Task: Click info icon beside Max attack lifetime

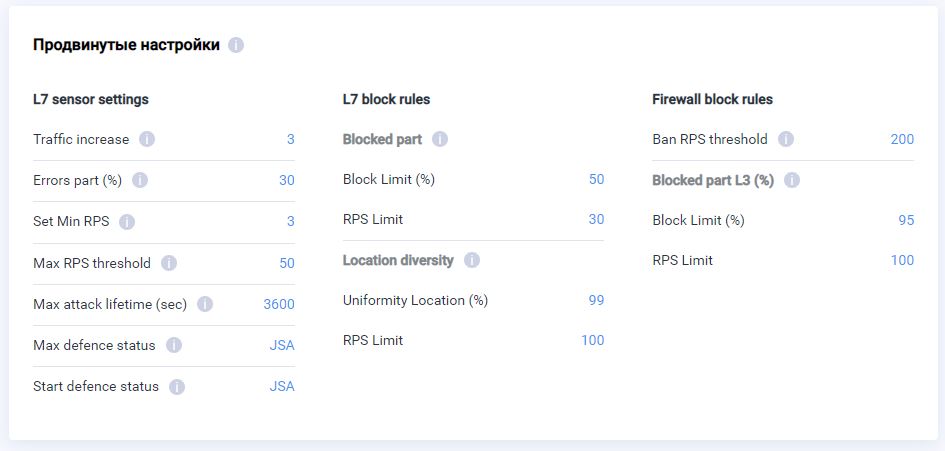Action: pyautogui.click(x=205, y=304)
